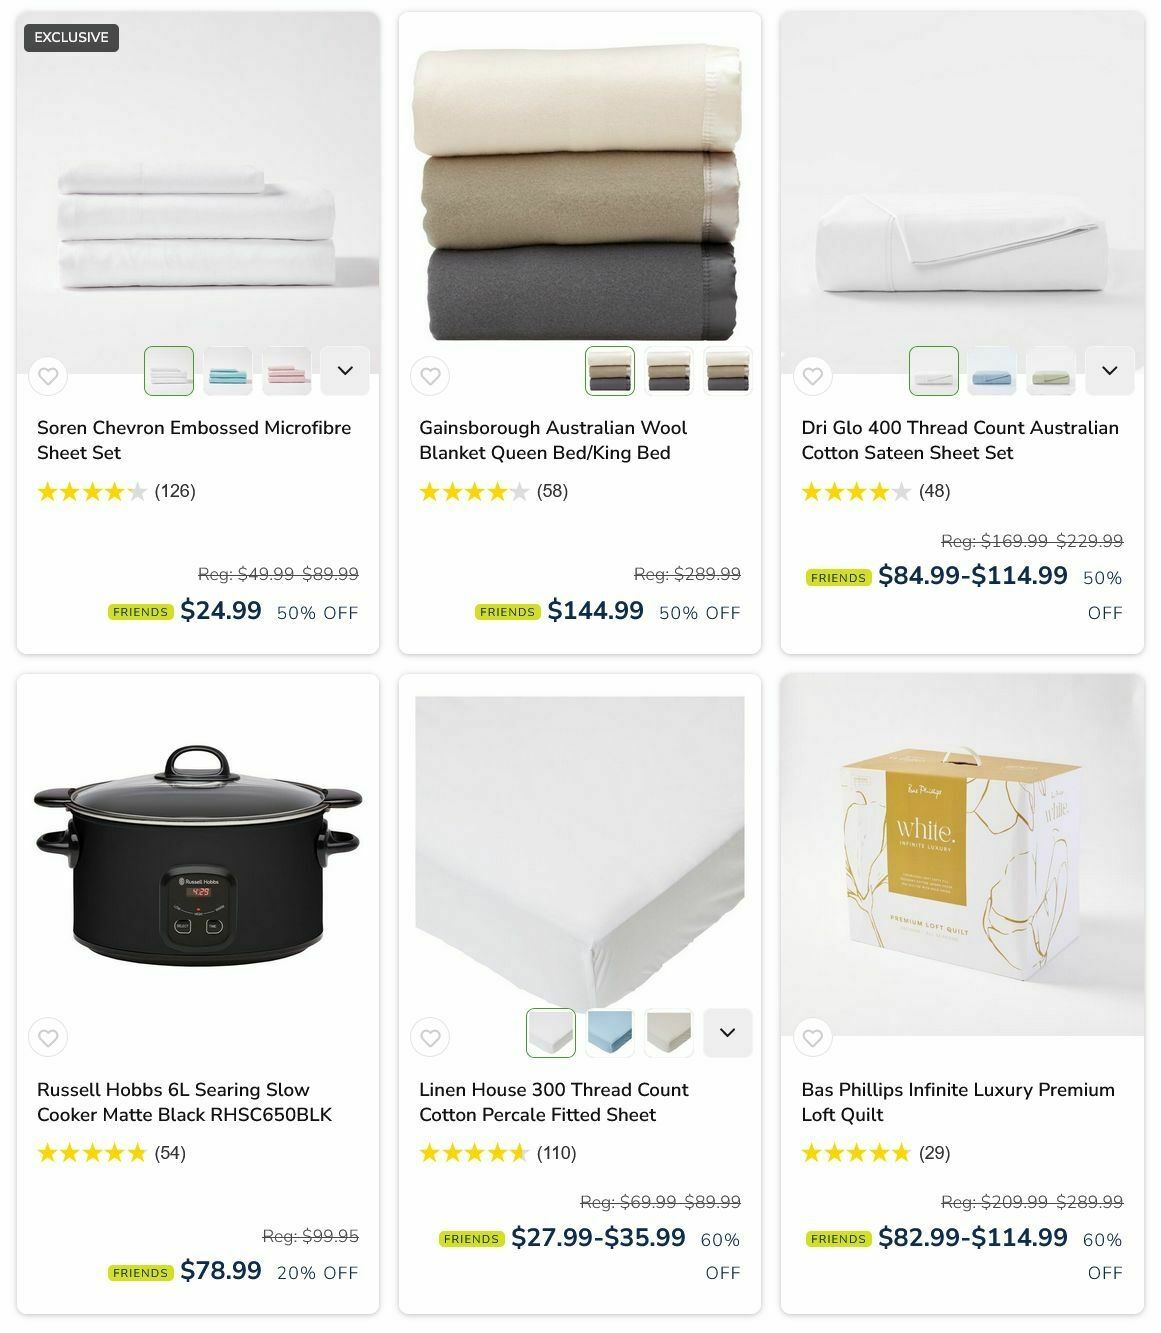Select the aqua swatch for Soren Sheet Set
Image resolution: width=1161 pixels, height=1333 pixels.
click(228, 371)
